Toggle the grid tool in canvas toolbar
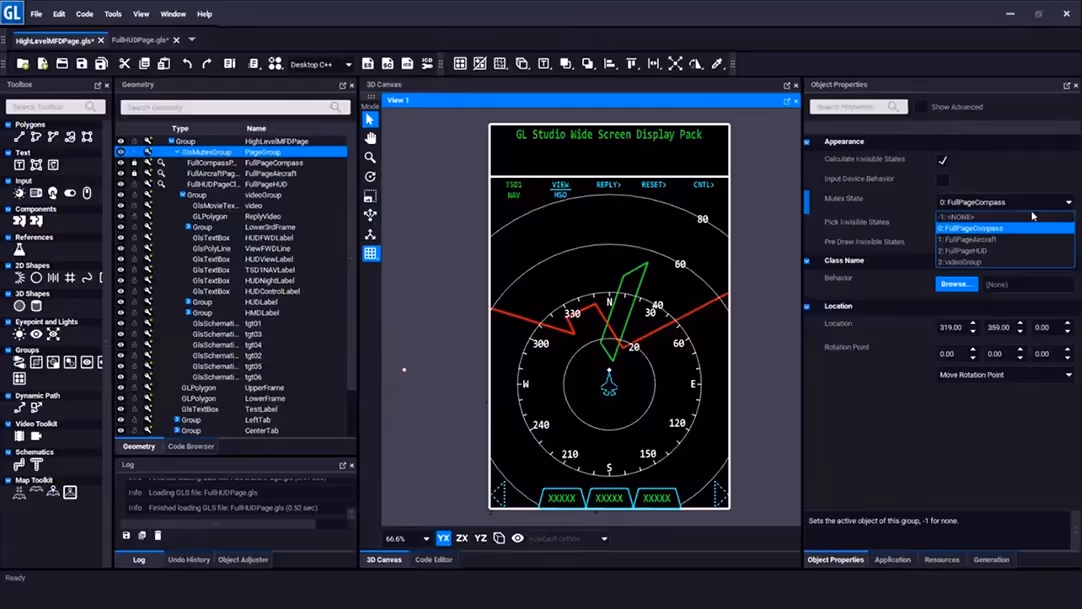 (x=371, y=254)
